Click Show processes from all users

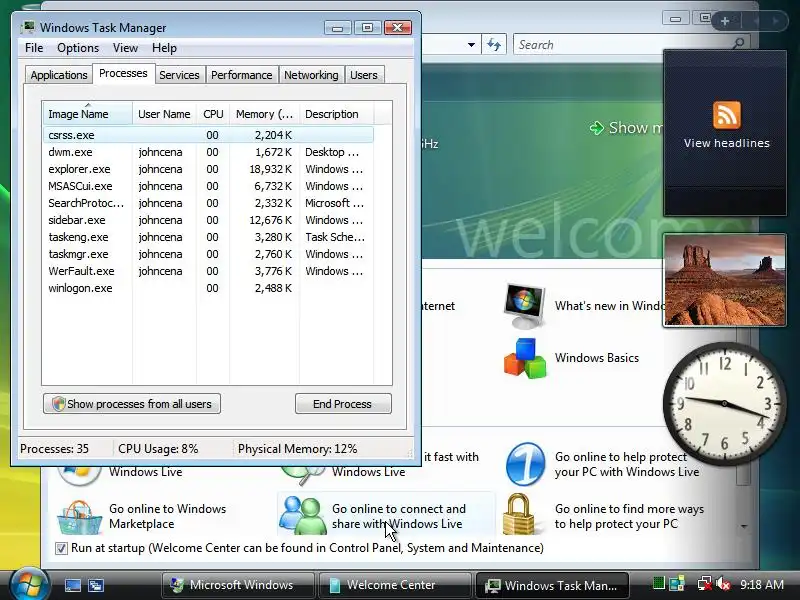132,404
